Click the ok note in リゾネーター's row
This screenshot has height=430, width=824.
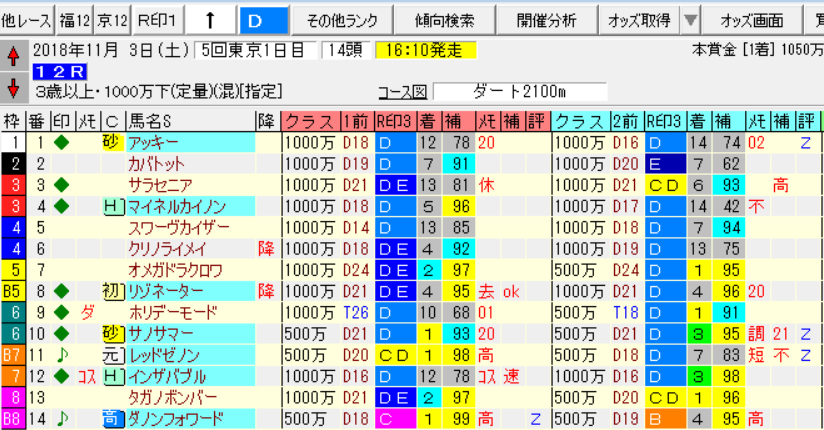511,291
